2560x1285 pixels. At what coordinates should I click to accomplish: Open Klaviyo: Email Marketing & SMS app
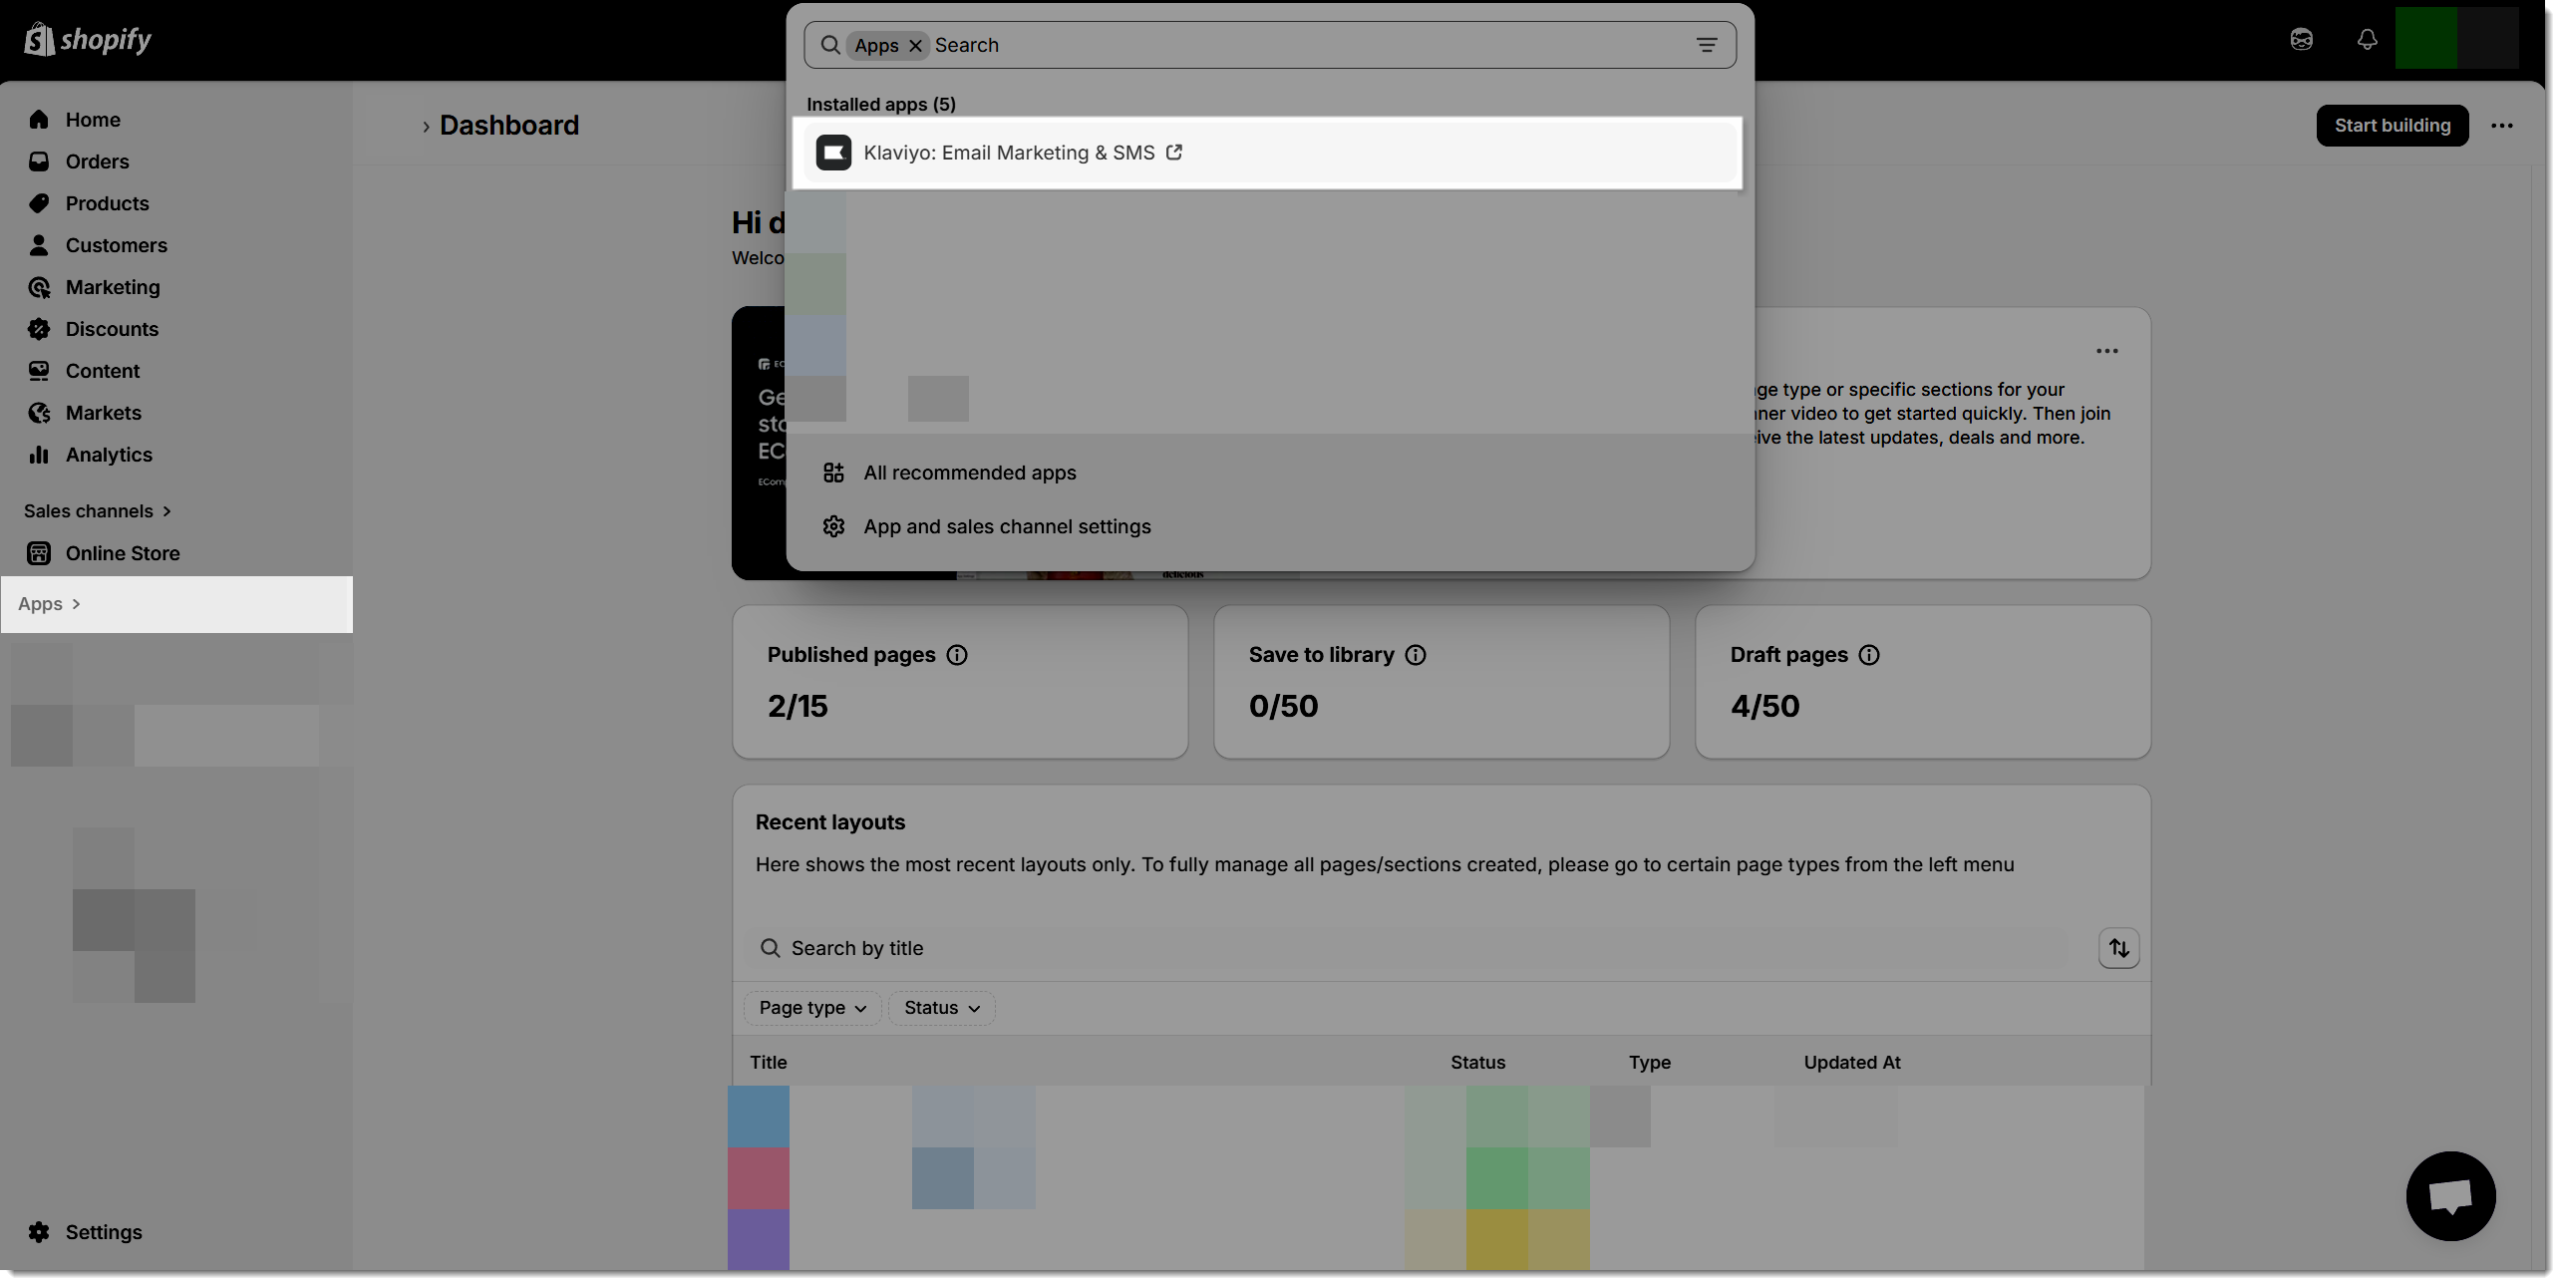[x=1008, y=153]
